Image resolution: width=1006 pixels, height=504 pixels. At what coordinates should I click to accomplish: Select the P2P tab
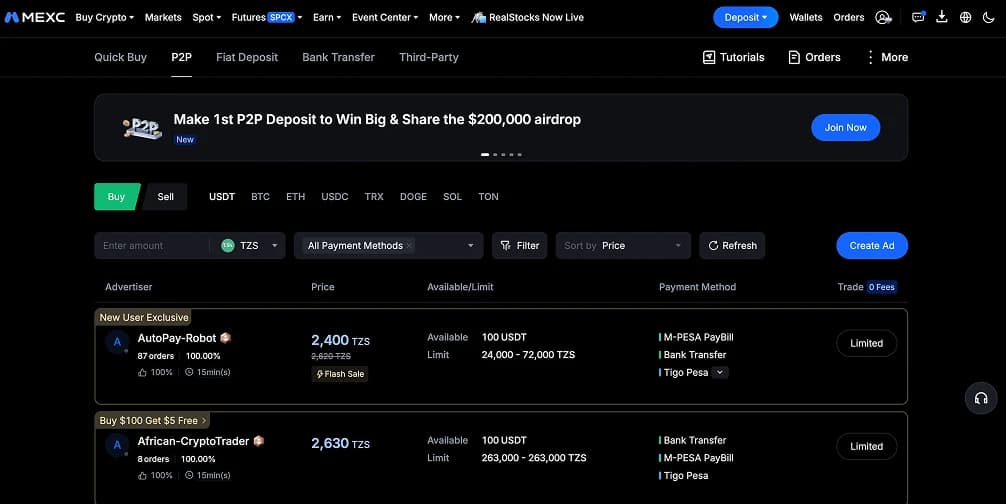(182, 57)
